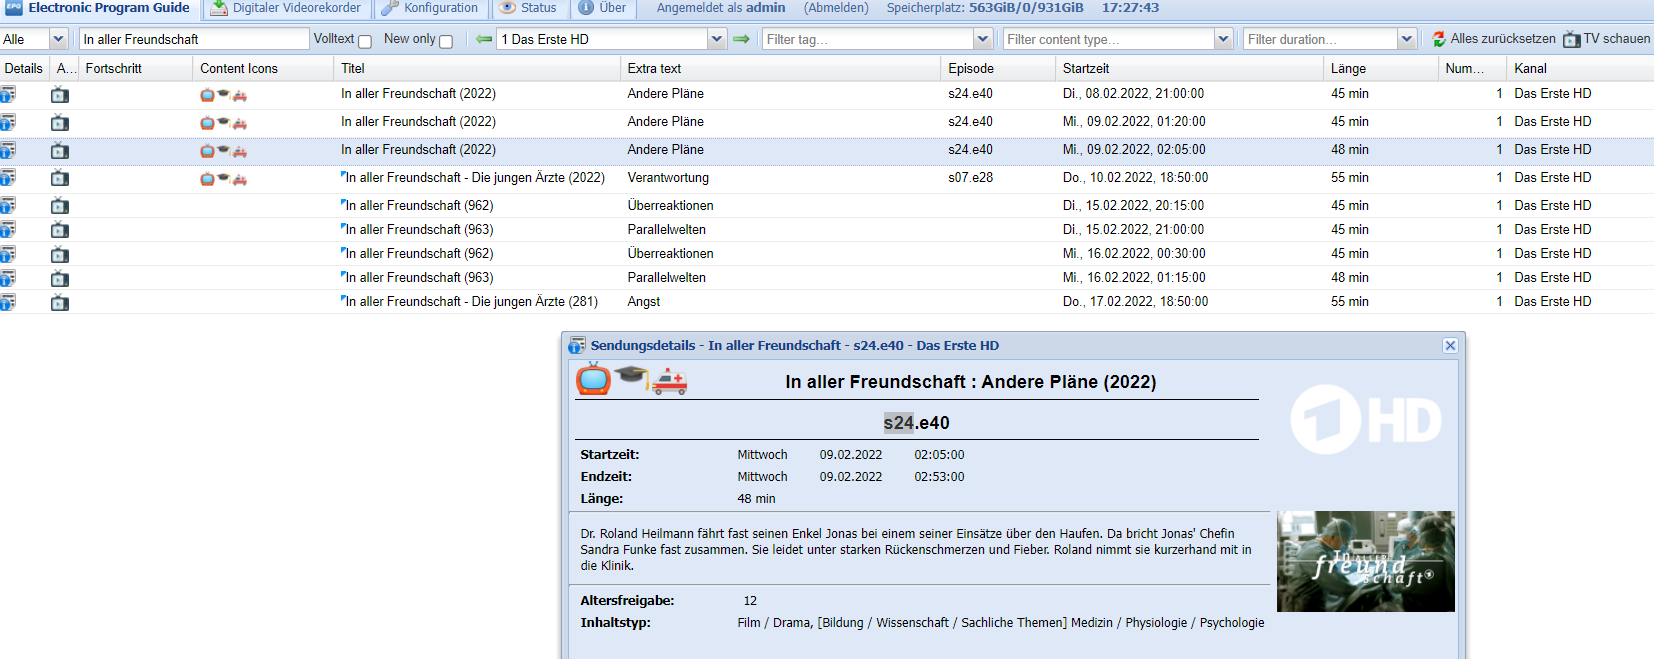Click the record action icon for 09.02.2022 01:20:00
Viewport: 1654px width, 659px height.
60,123
